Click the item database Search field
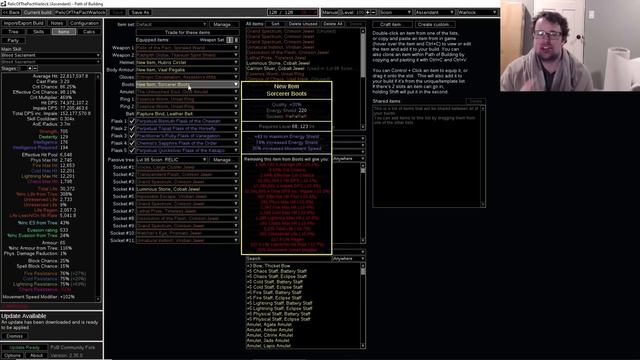The height and width of the screenshot is (360, 640). 288,258
